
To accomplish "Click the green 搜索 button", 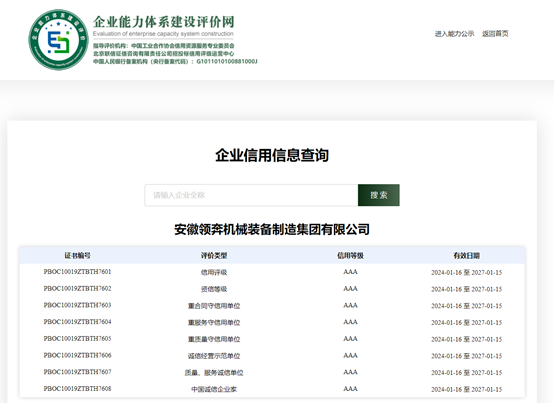I will pos(379,195).
